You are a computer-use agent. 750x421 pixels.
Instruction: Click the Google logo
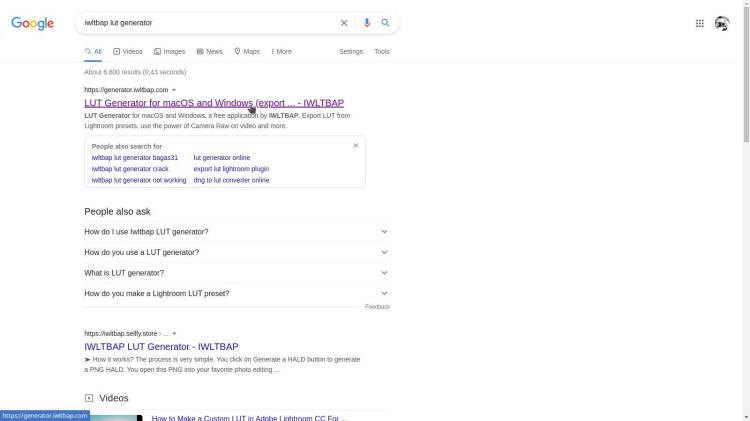[33, 23]
